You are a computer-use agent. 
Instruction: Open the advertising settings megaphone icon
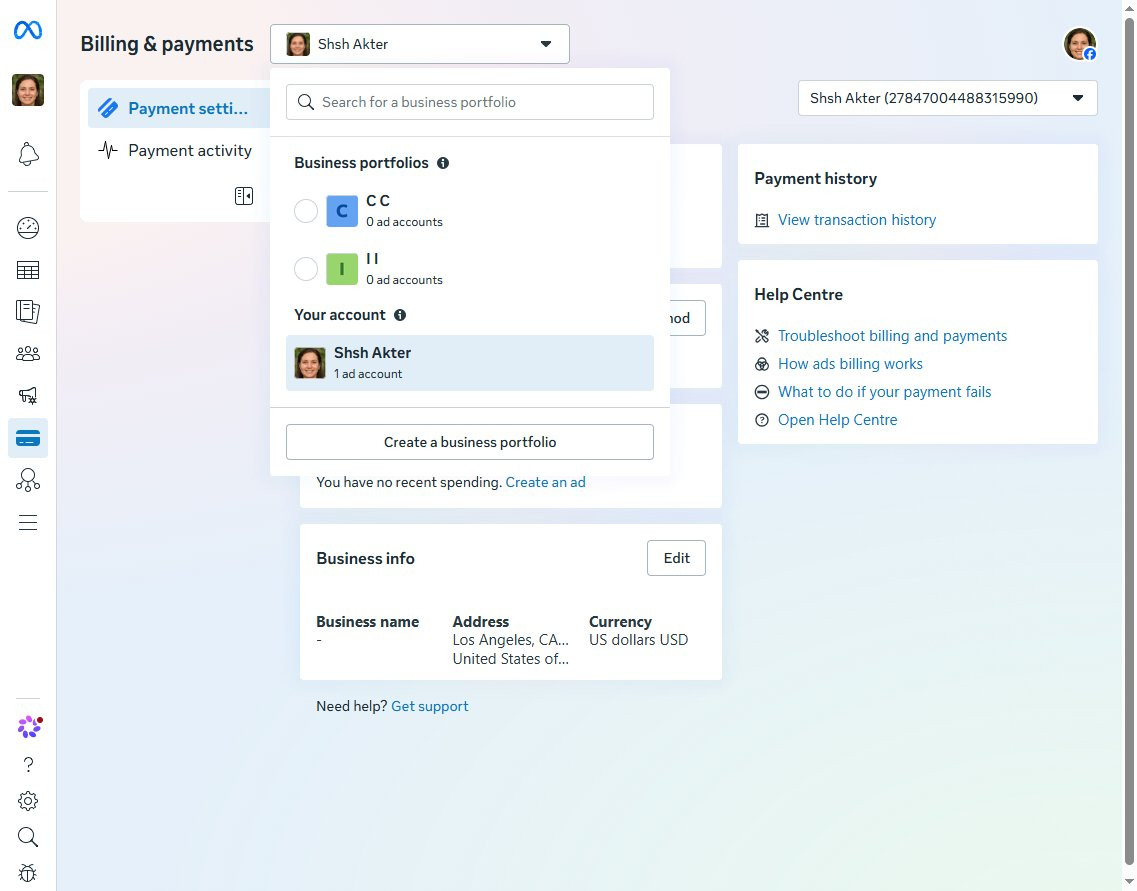(28, 396)
